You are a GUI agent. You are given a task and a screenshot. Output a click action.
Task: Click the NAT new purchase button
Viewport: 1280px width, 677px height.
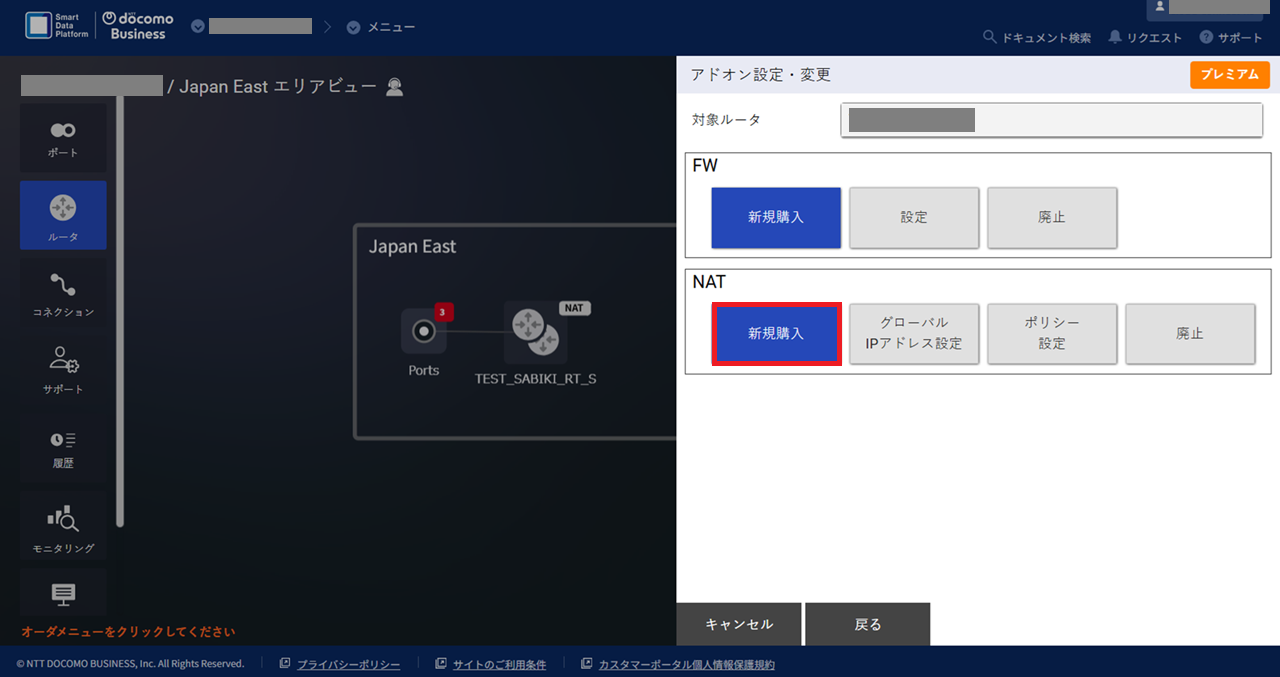776,334
